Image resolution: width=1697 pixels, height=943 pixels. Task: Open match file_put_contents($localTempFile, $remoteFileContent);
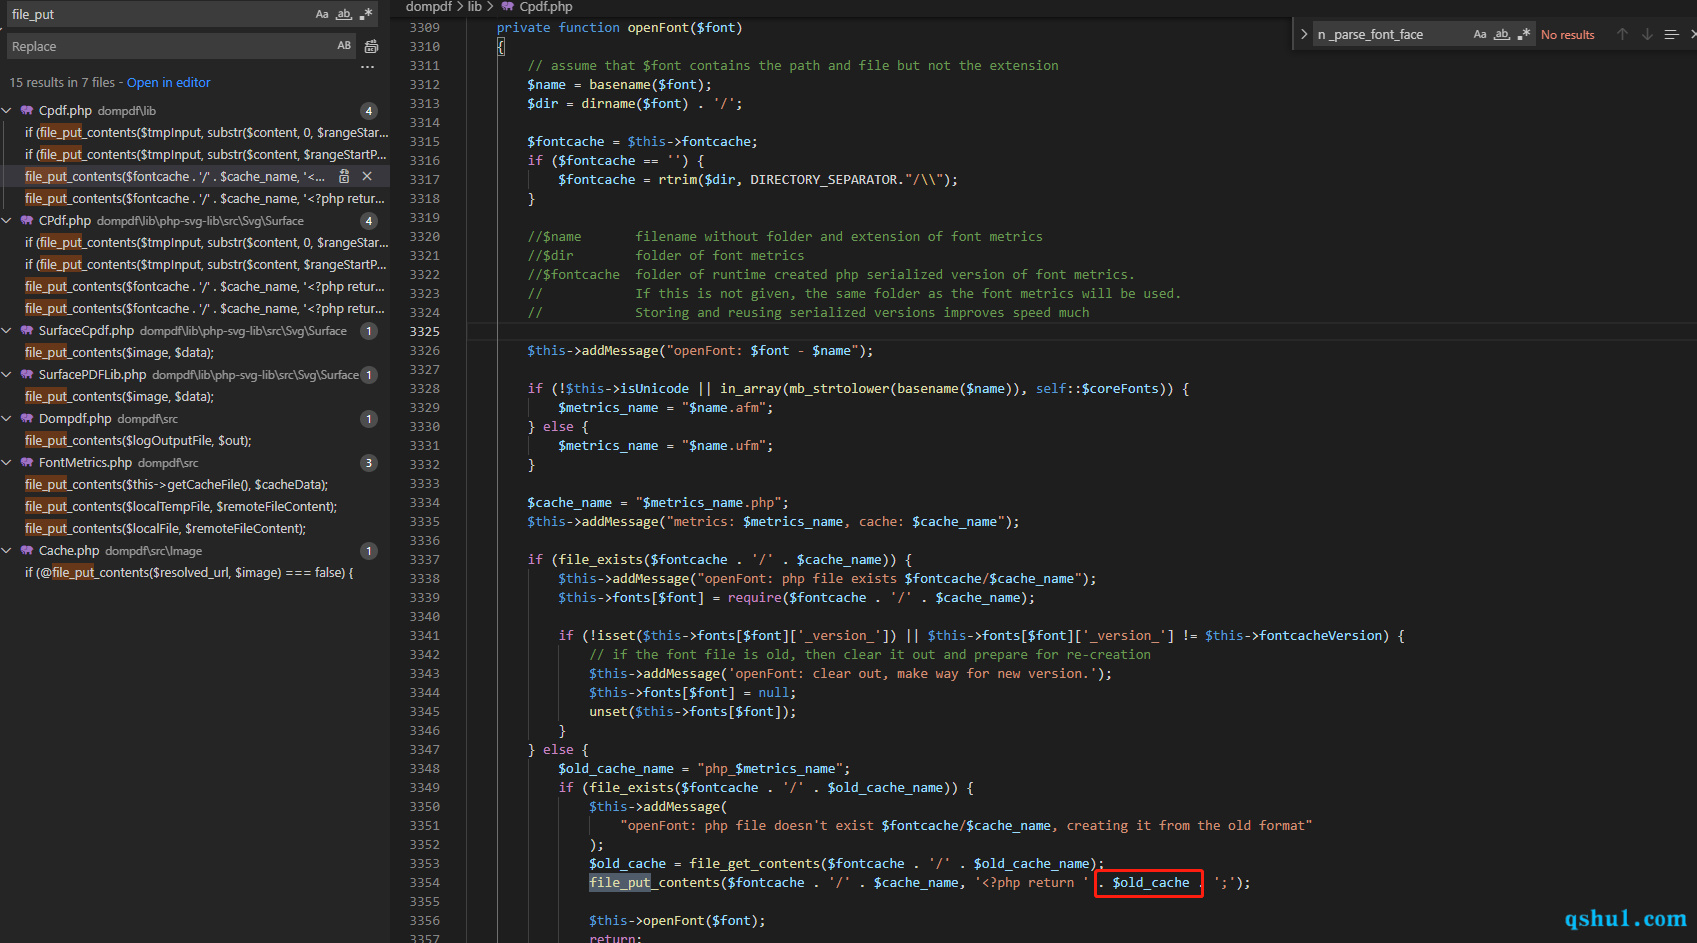pyautogui.click(x=181, y=507)
